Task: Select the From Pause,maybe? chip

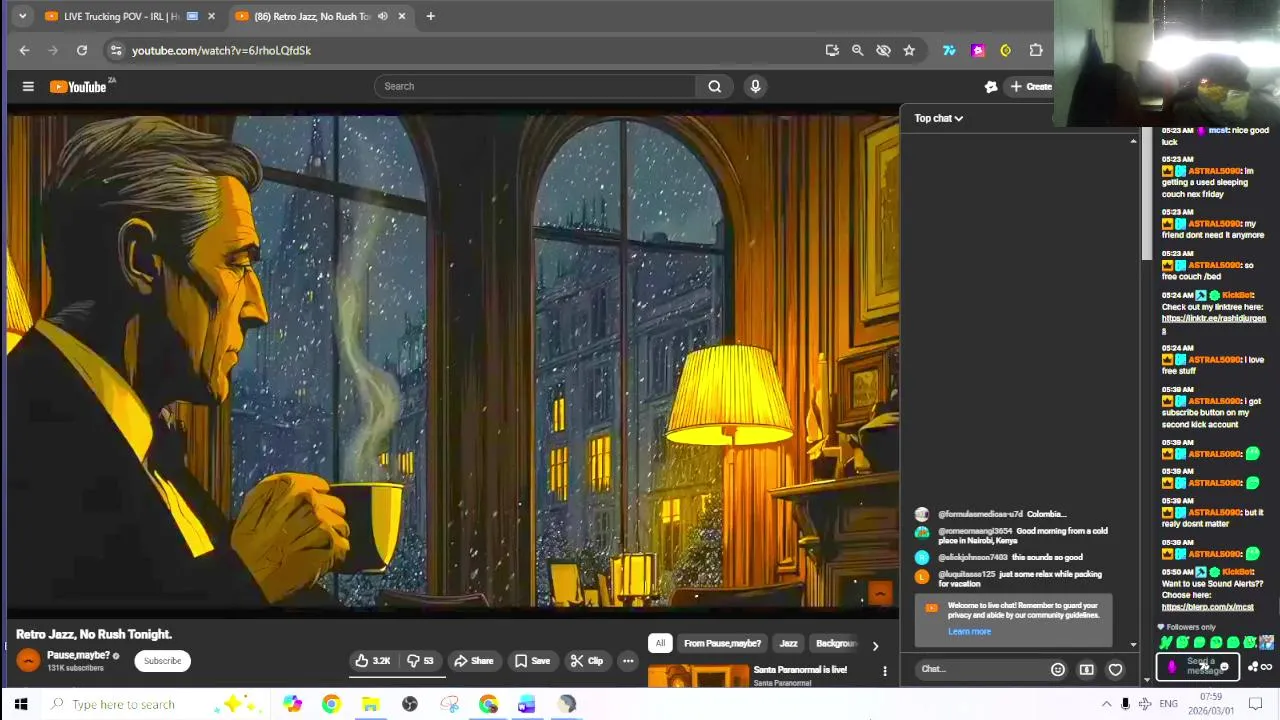Action: click(x=722, y=643)
